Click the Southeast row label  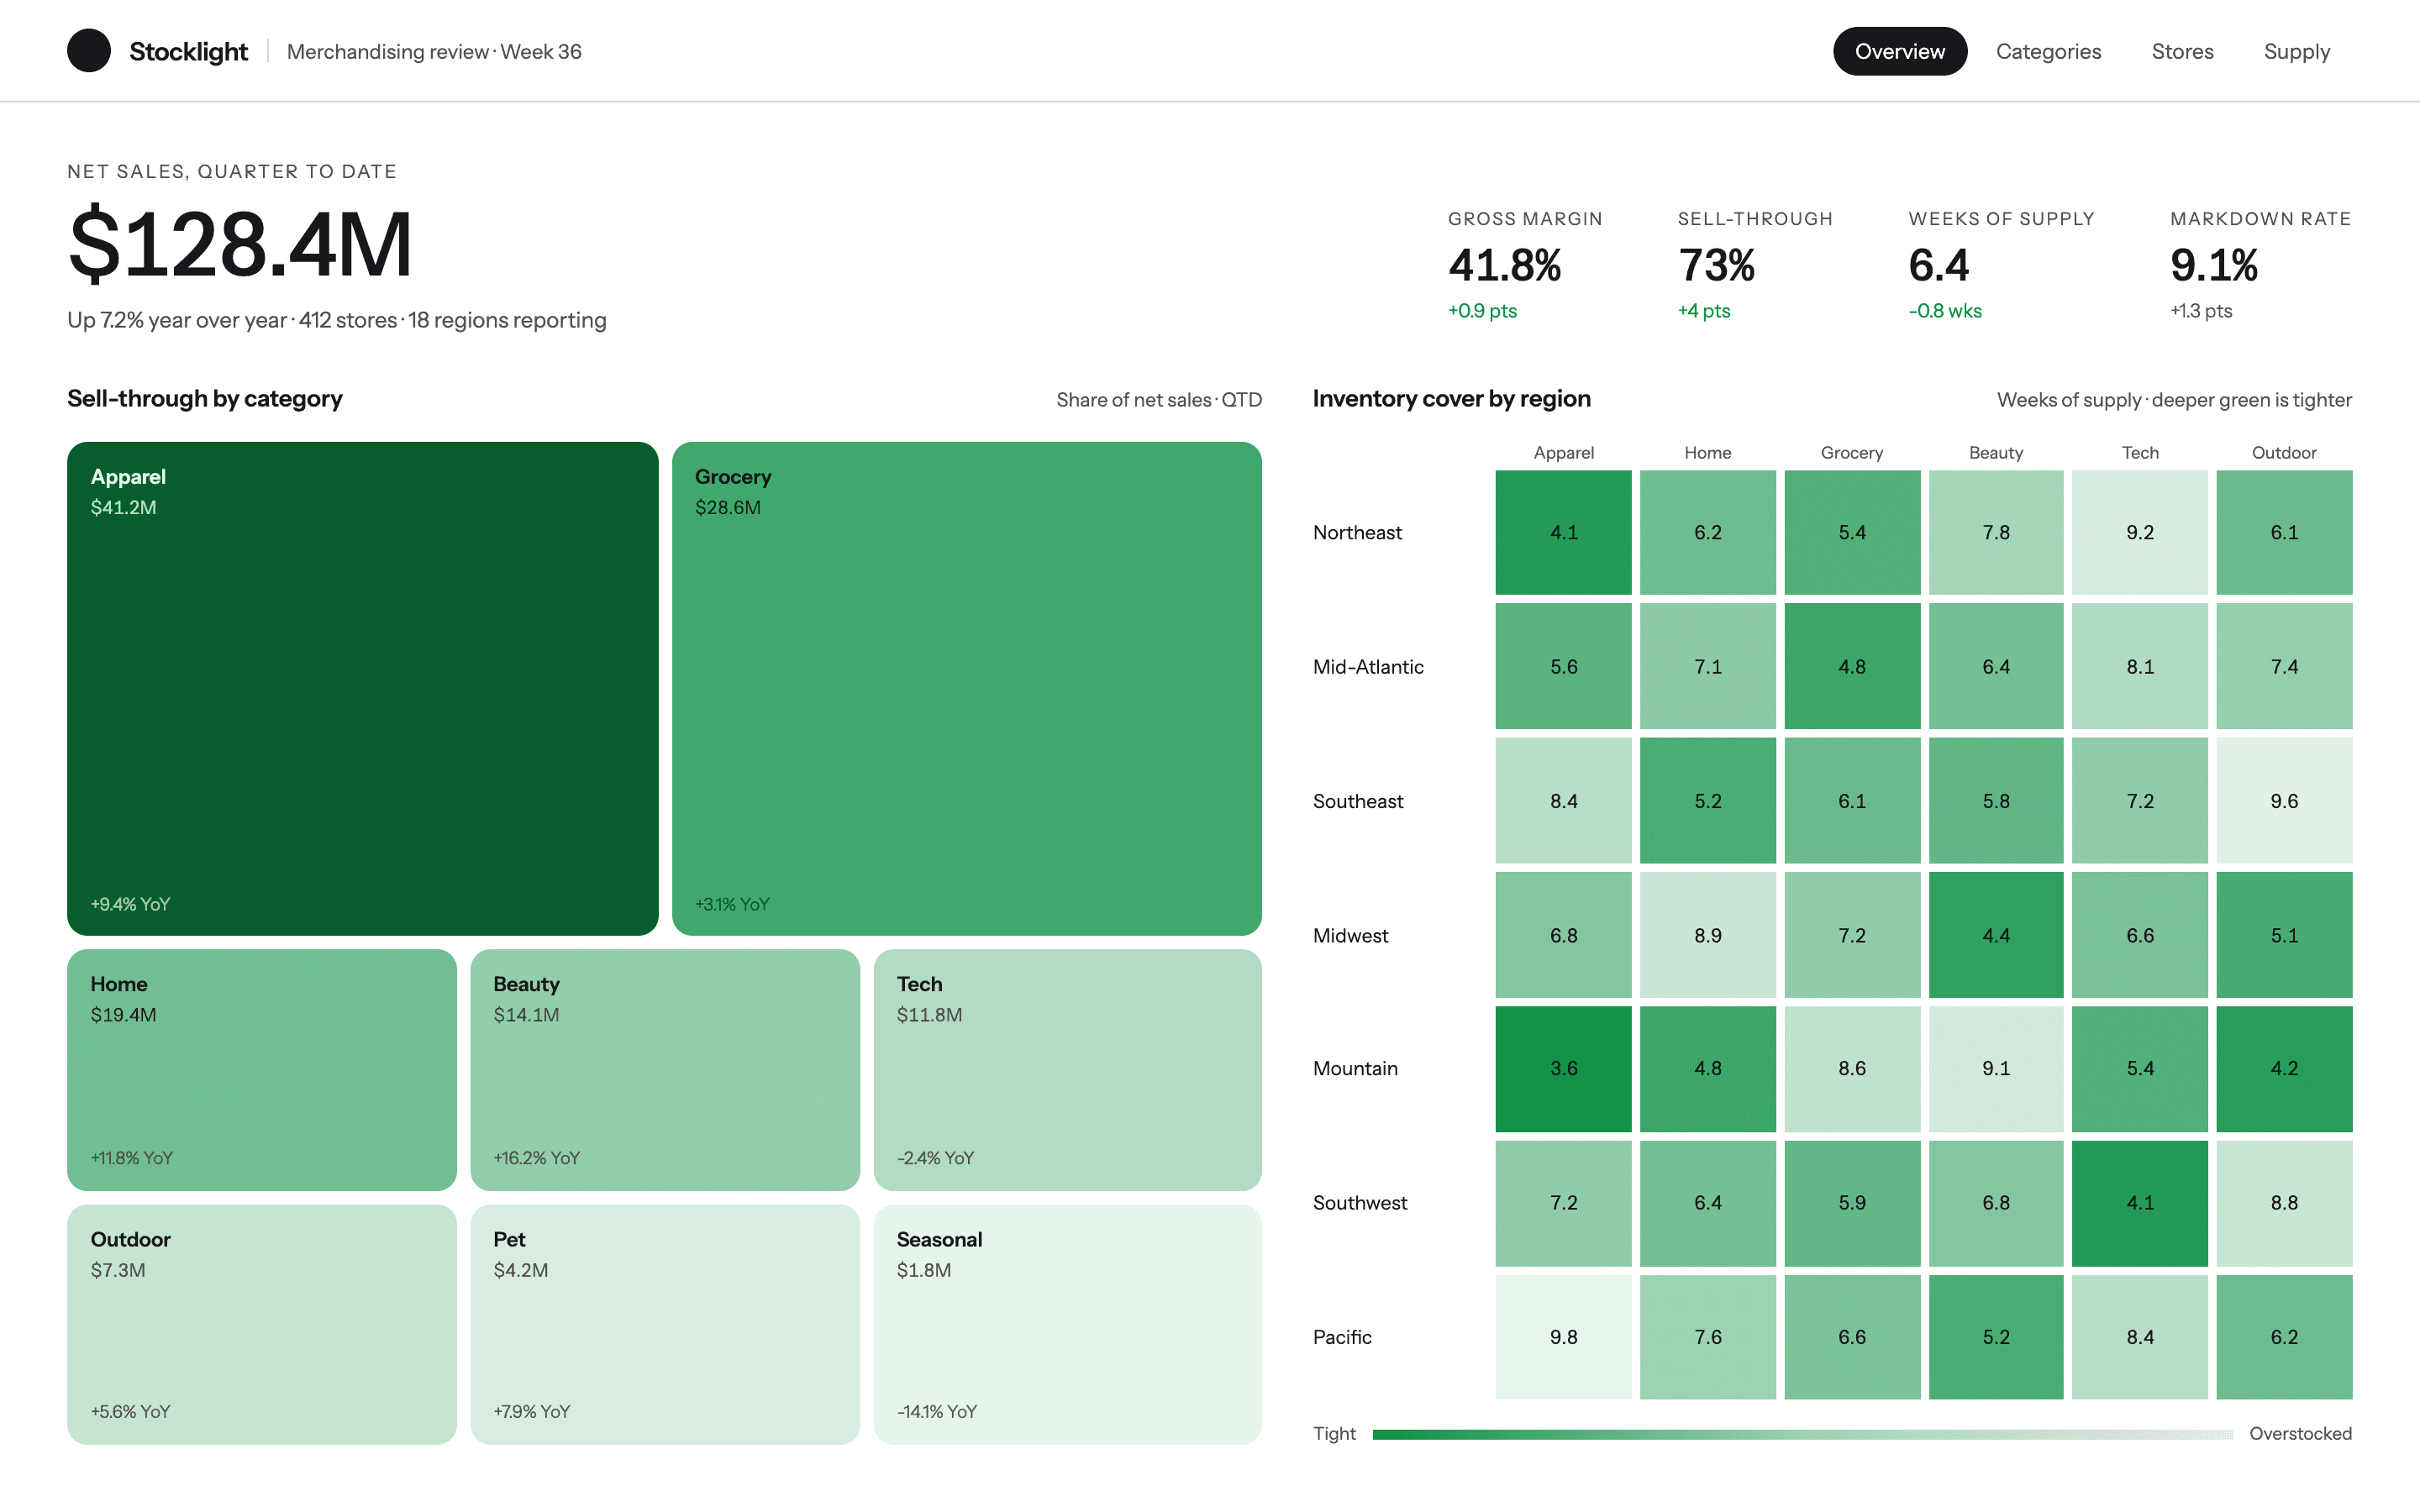[x=1358, y=800]
